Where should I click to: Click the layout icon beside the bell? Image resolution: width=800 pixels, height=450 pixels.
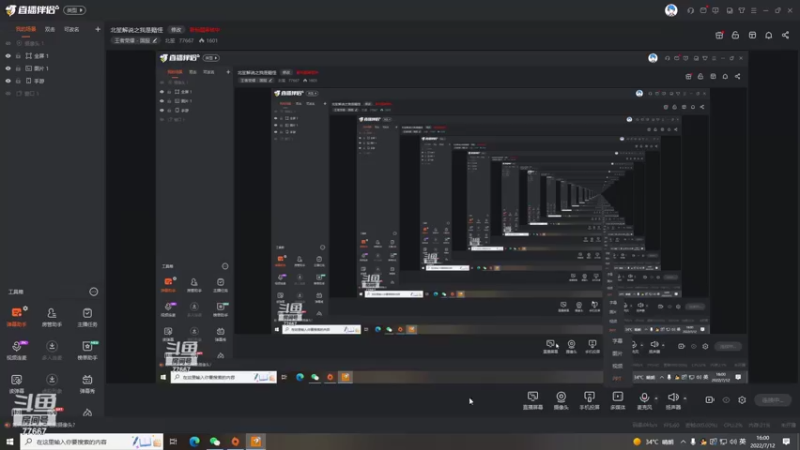[x=752, y=35]
